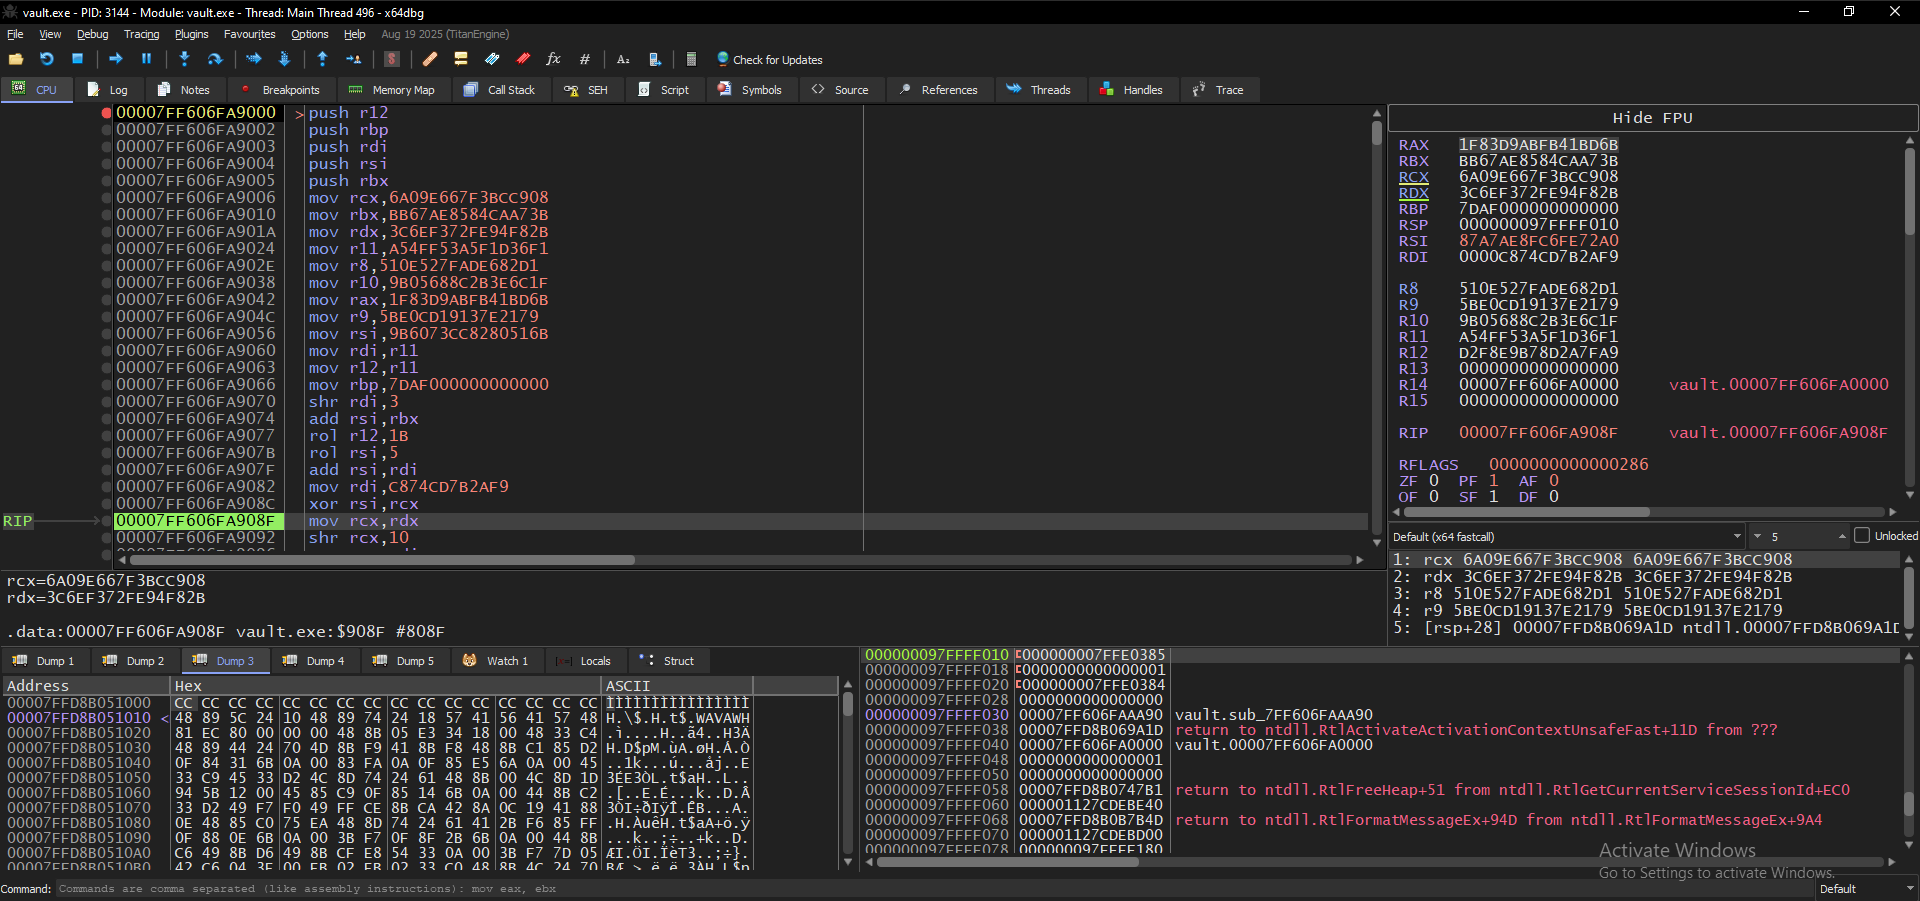Execute till return with the up arrow icon
The image size is (1920, 901).
322,59
